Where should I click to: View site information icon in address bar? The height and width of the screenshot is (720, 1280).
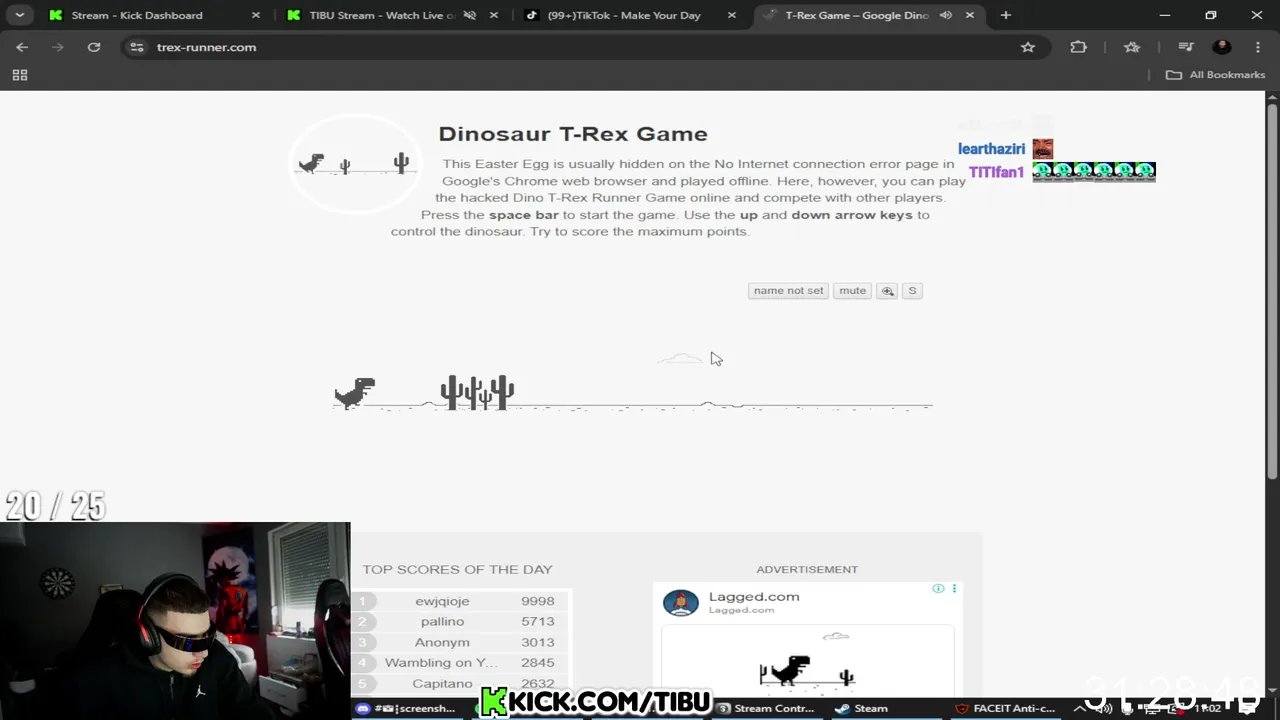[137, 47]
